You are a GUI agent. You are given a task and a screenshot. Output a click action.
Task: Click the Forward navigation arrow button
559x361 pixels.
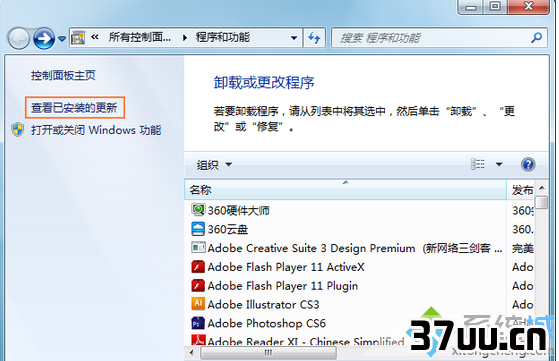[x=44, y=38]
